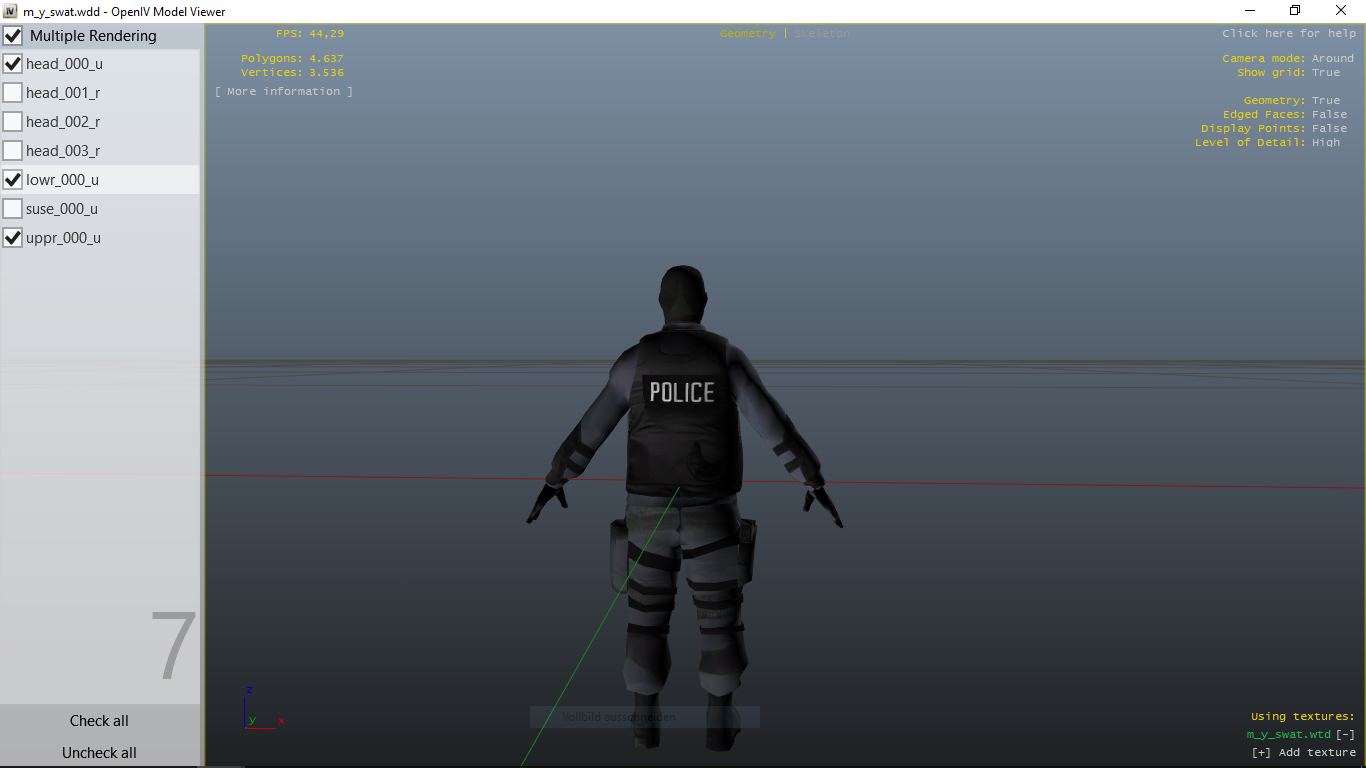Expand the More information section
The width and height of the screenshot is (1366, 768).
[284, 91]
